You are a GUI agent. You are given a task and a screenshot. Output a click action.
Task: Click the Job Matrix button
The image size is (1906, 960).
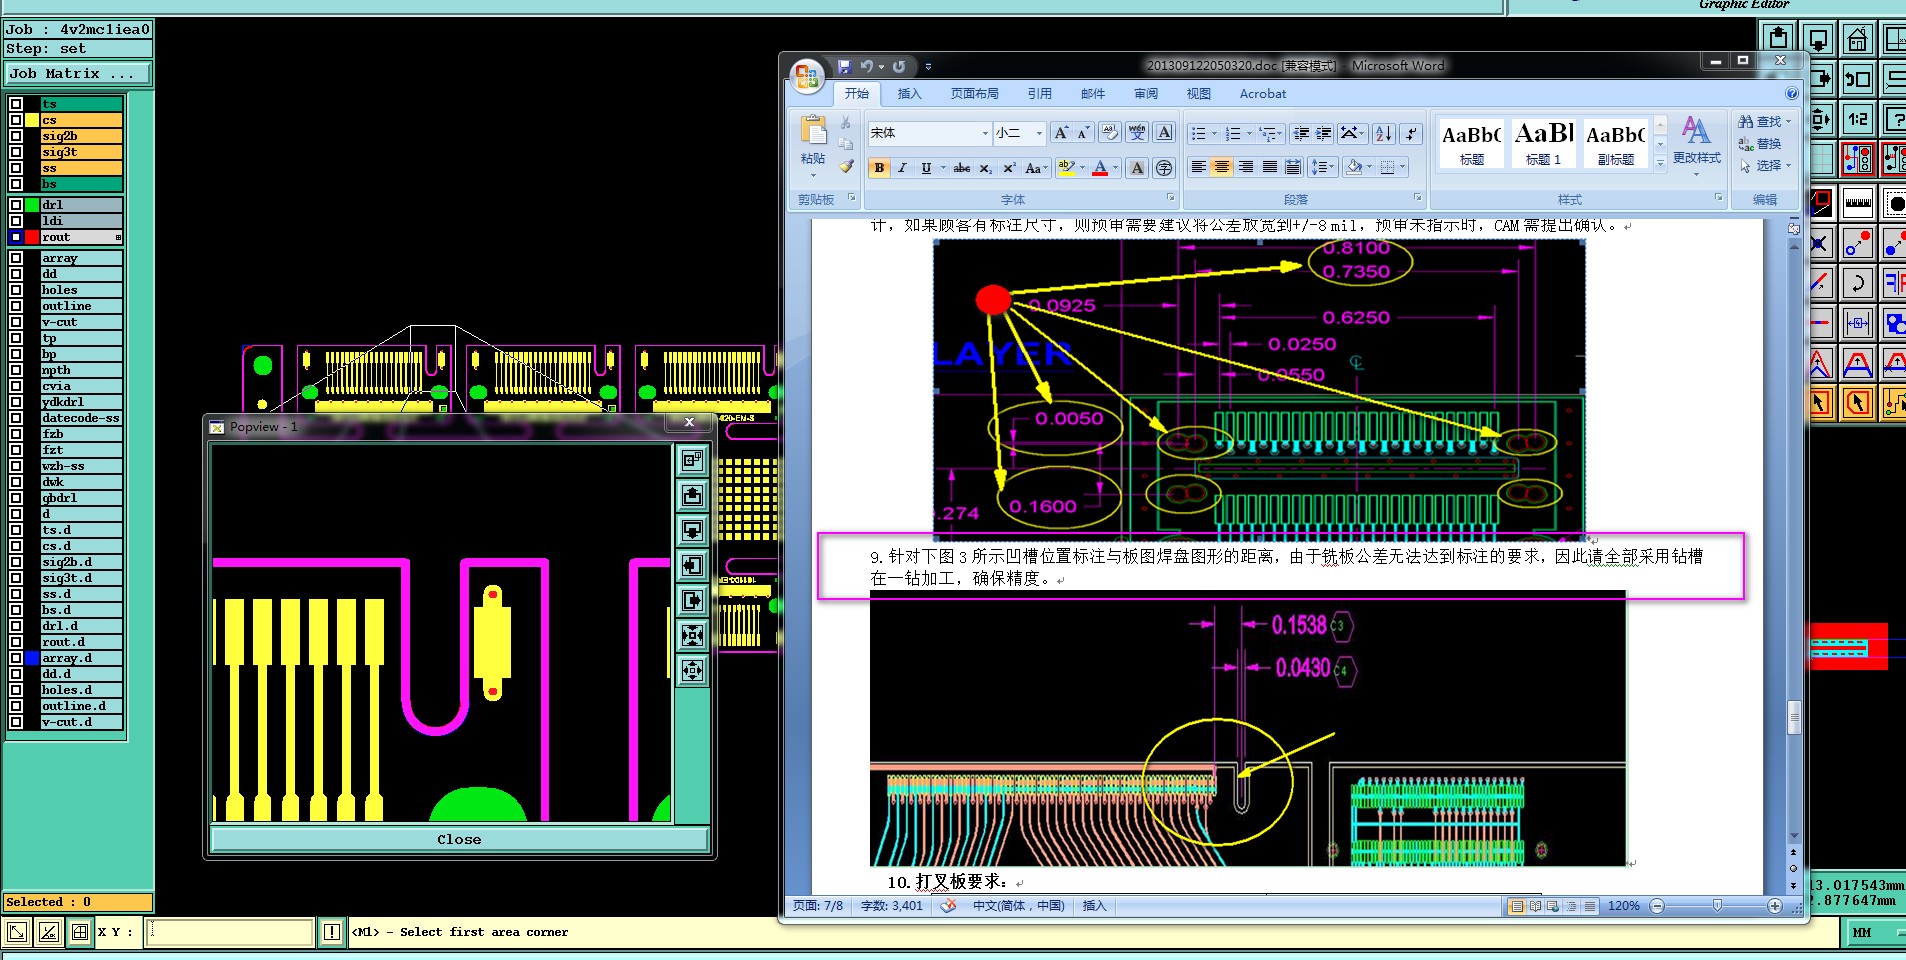77,74
